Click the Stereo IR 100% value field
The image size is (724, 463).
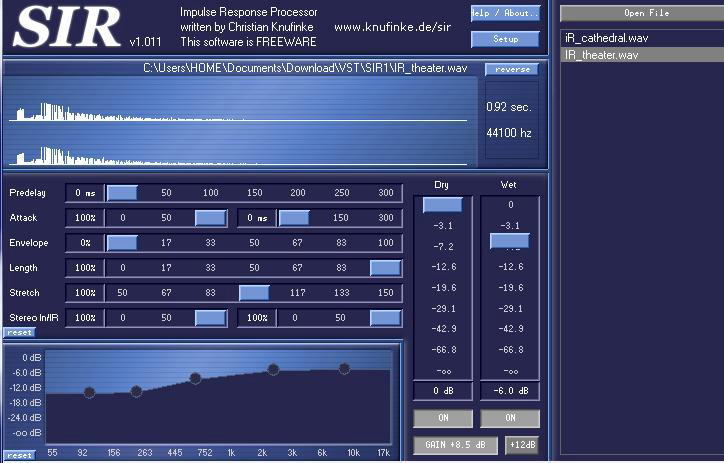pyautogui.click(x=257, y=318)
